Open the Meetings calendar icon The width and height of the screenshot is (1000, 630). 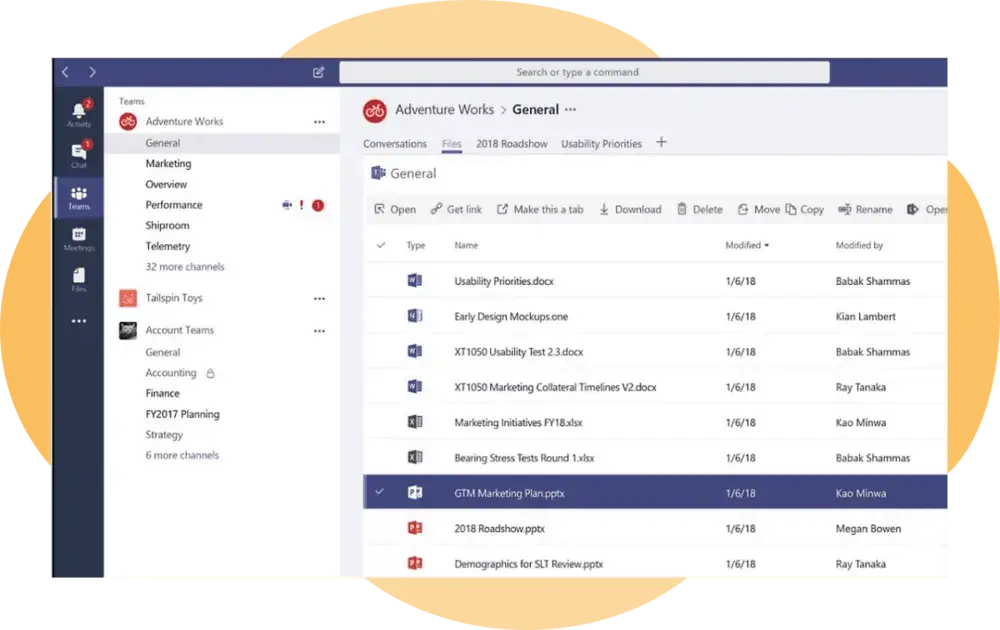click(x=78, y=234)
